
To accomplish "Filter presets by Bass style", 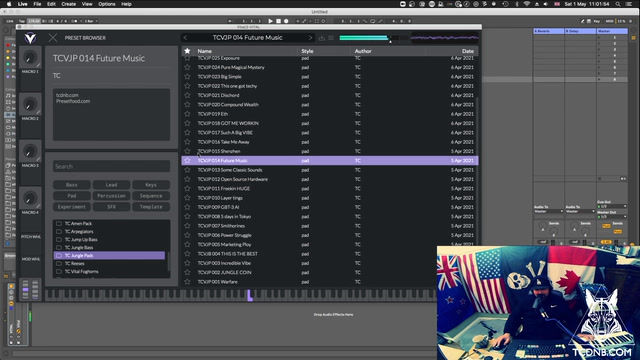I will click(71, 185).
